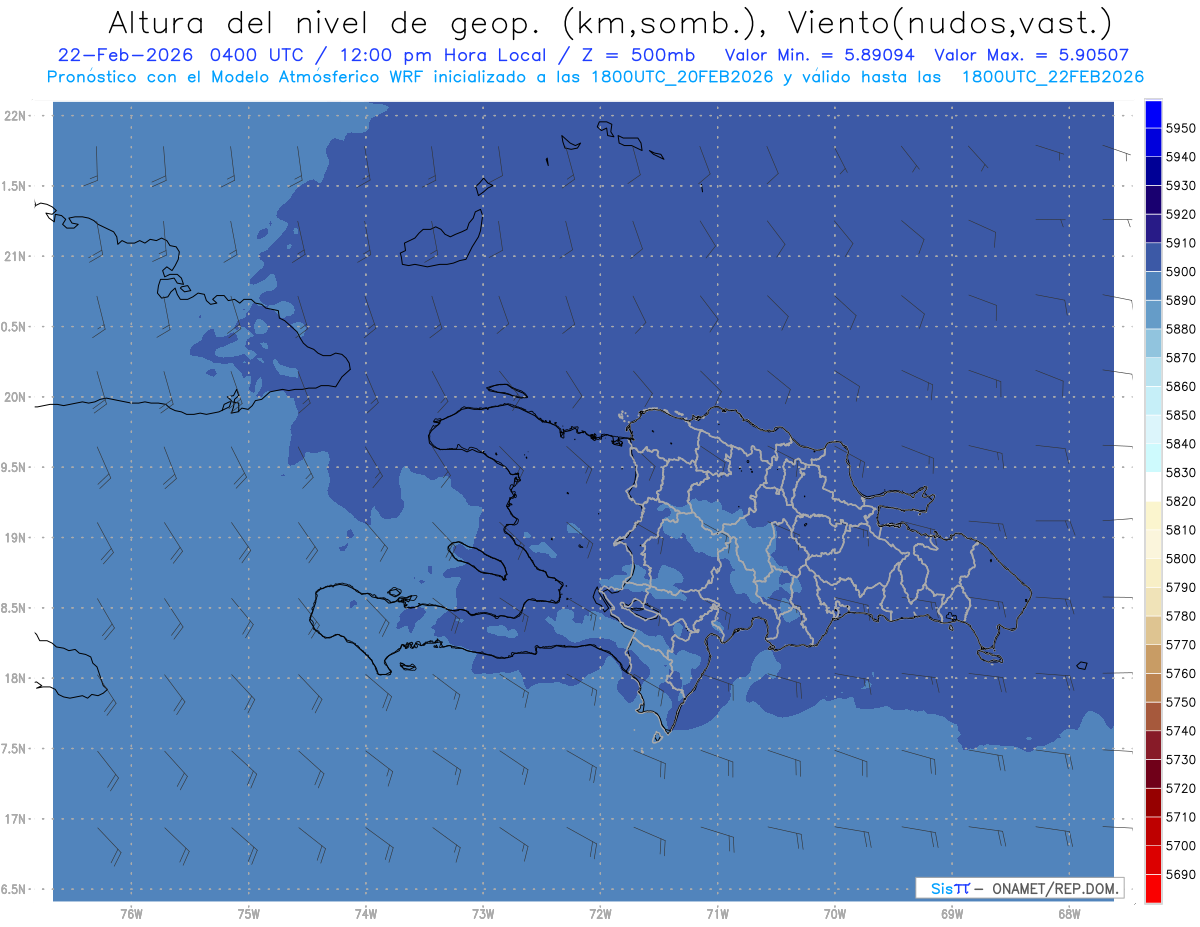Click the '5740' colorbar value

(x=1181, y=731)
